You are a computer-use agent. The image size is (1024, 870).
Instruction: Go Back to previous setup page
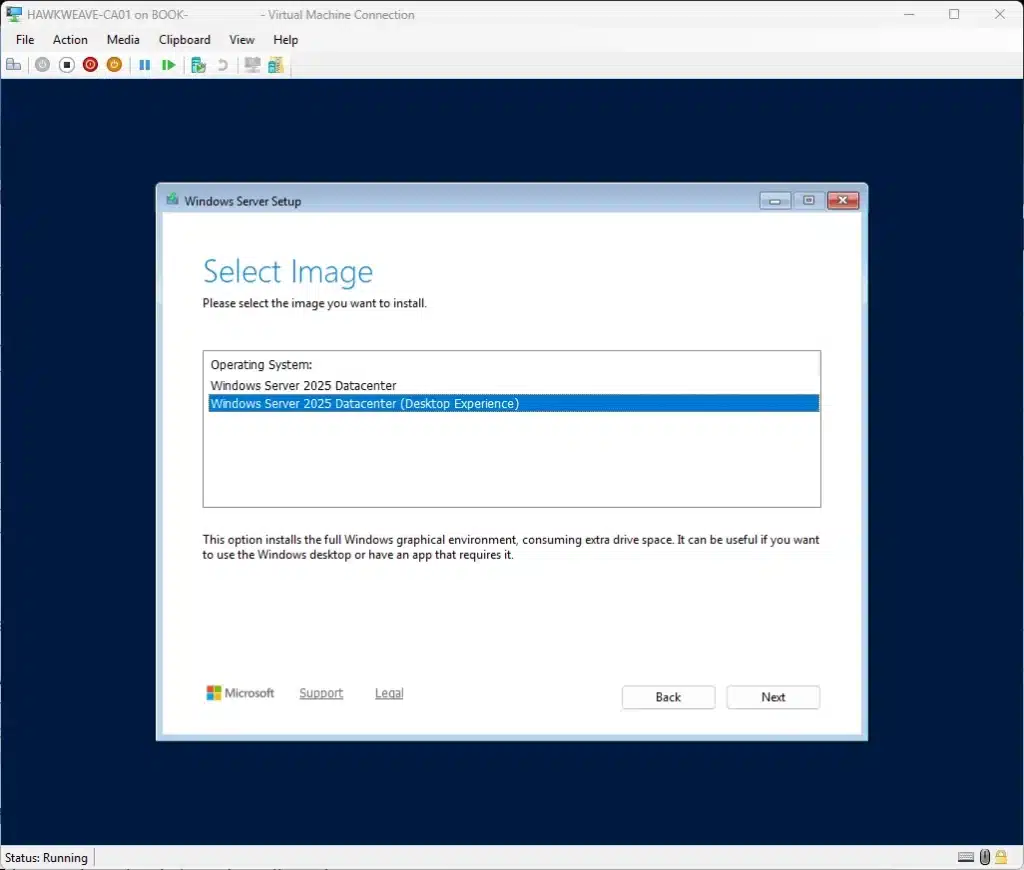[x=668, y=697]
